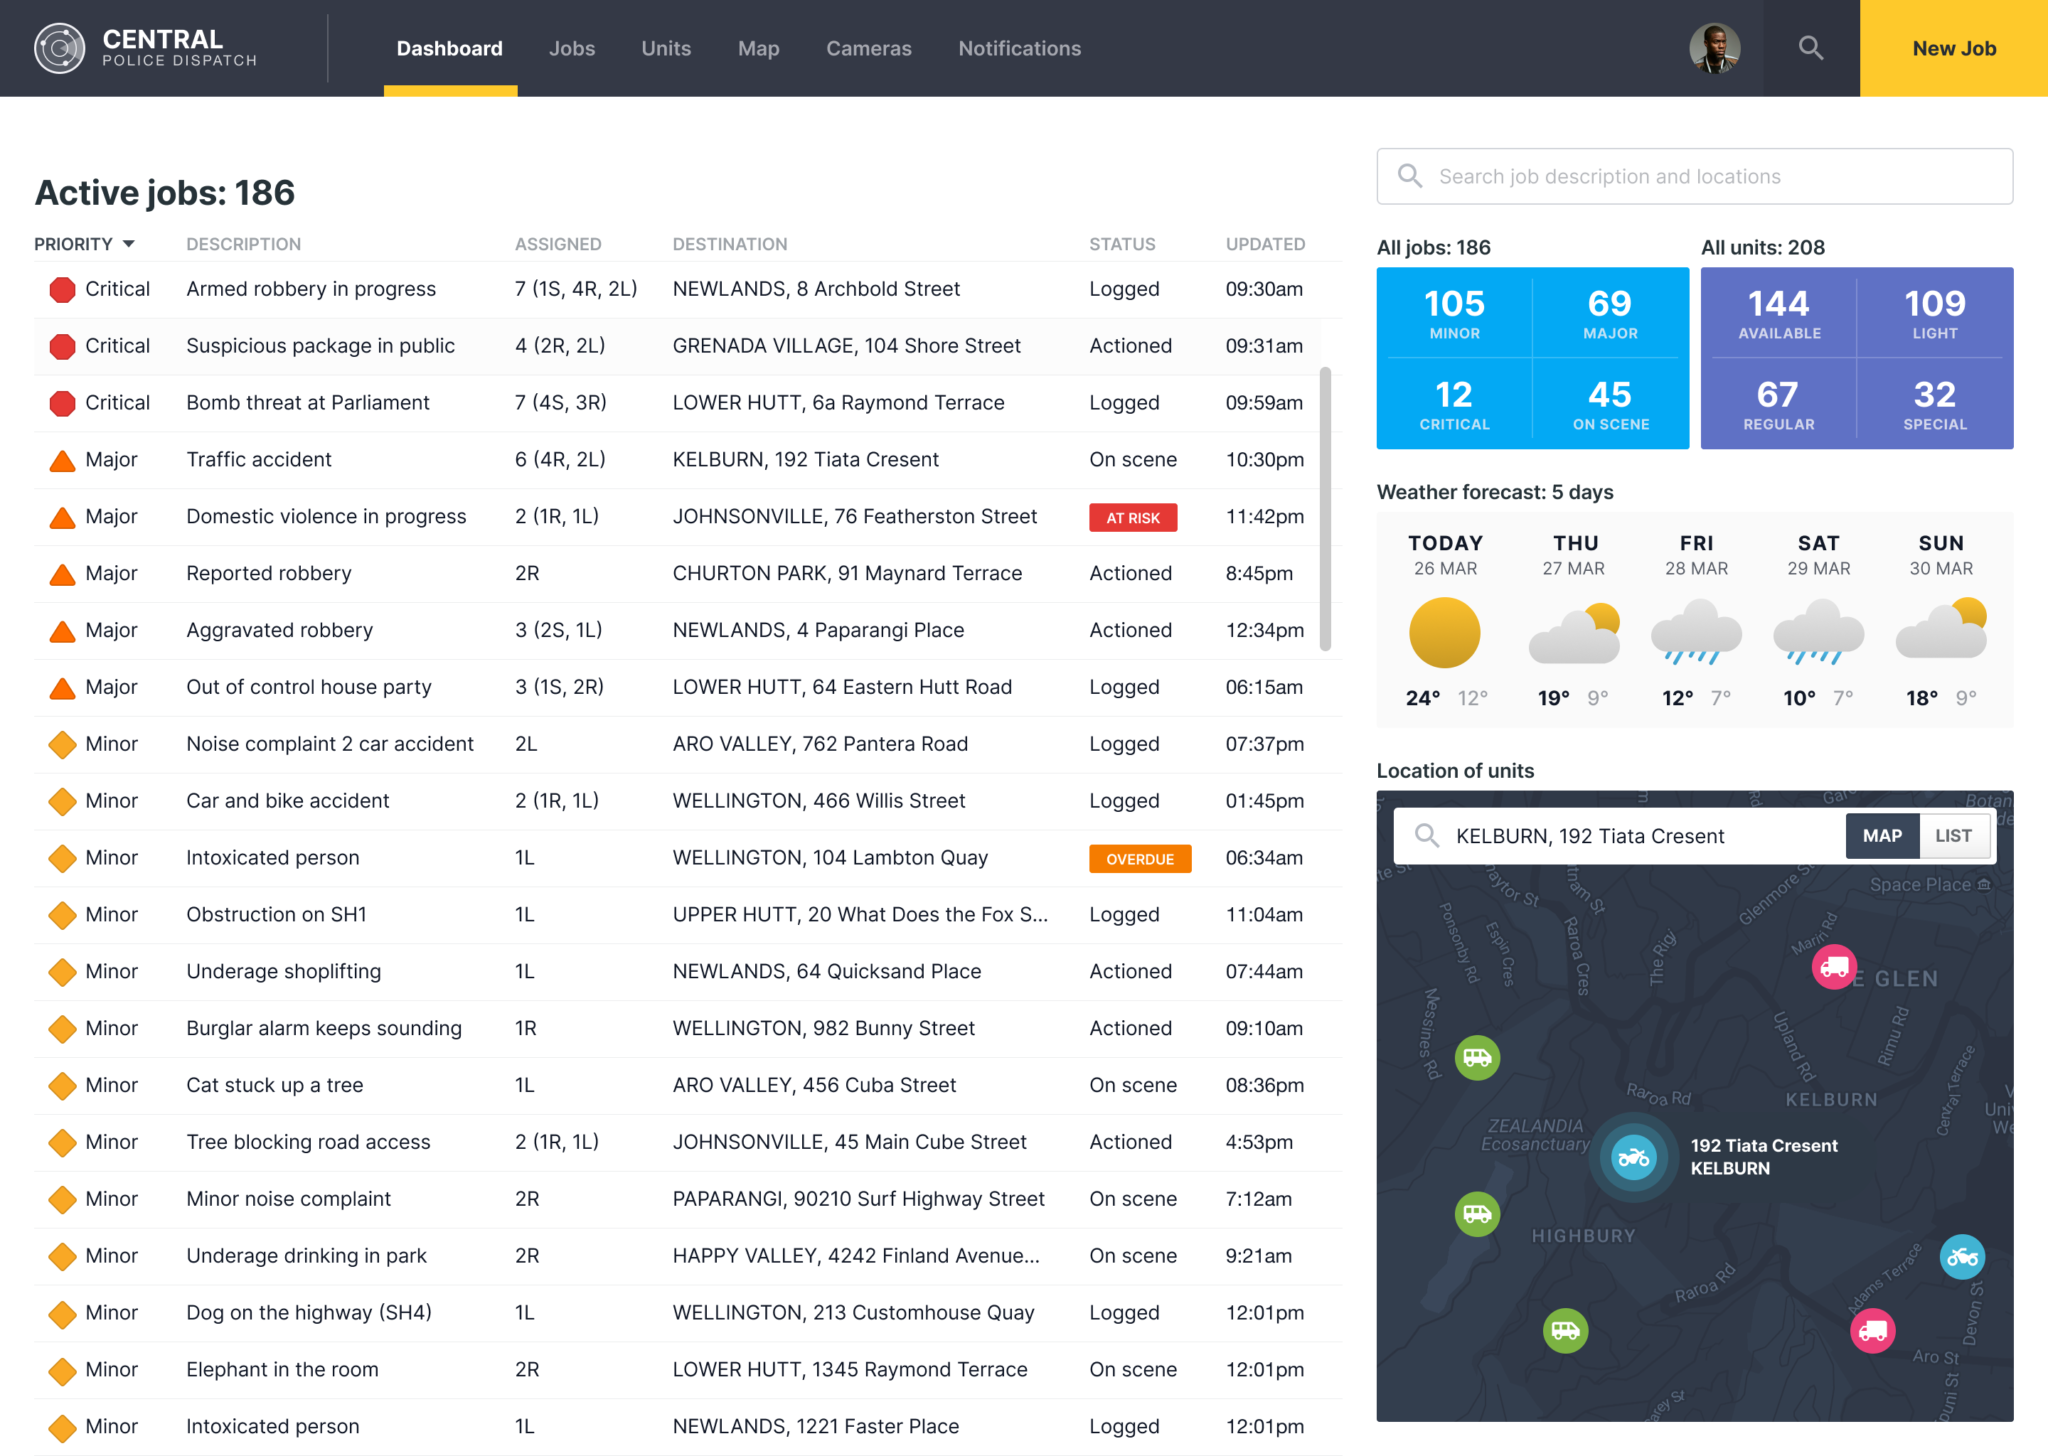Click the Major triangle icon for Traffic accident
Viewport: 2048px width, 1456px height.
point(62,459)
